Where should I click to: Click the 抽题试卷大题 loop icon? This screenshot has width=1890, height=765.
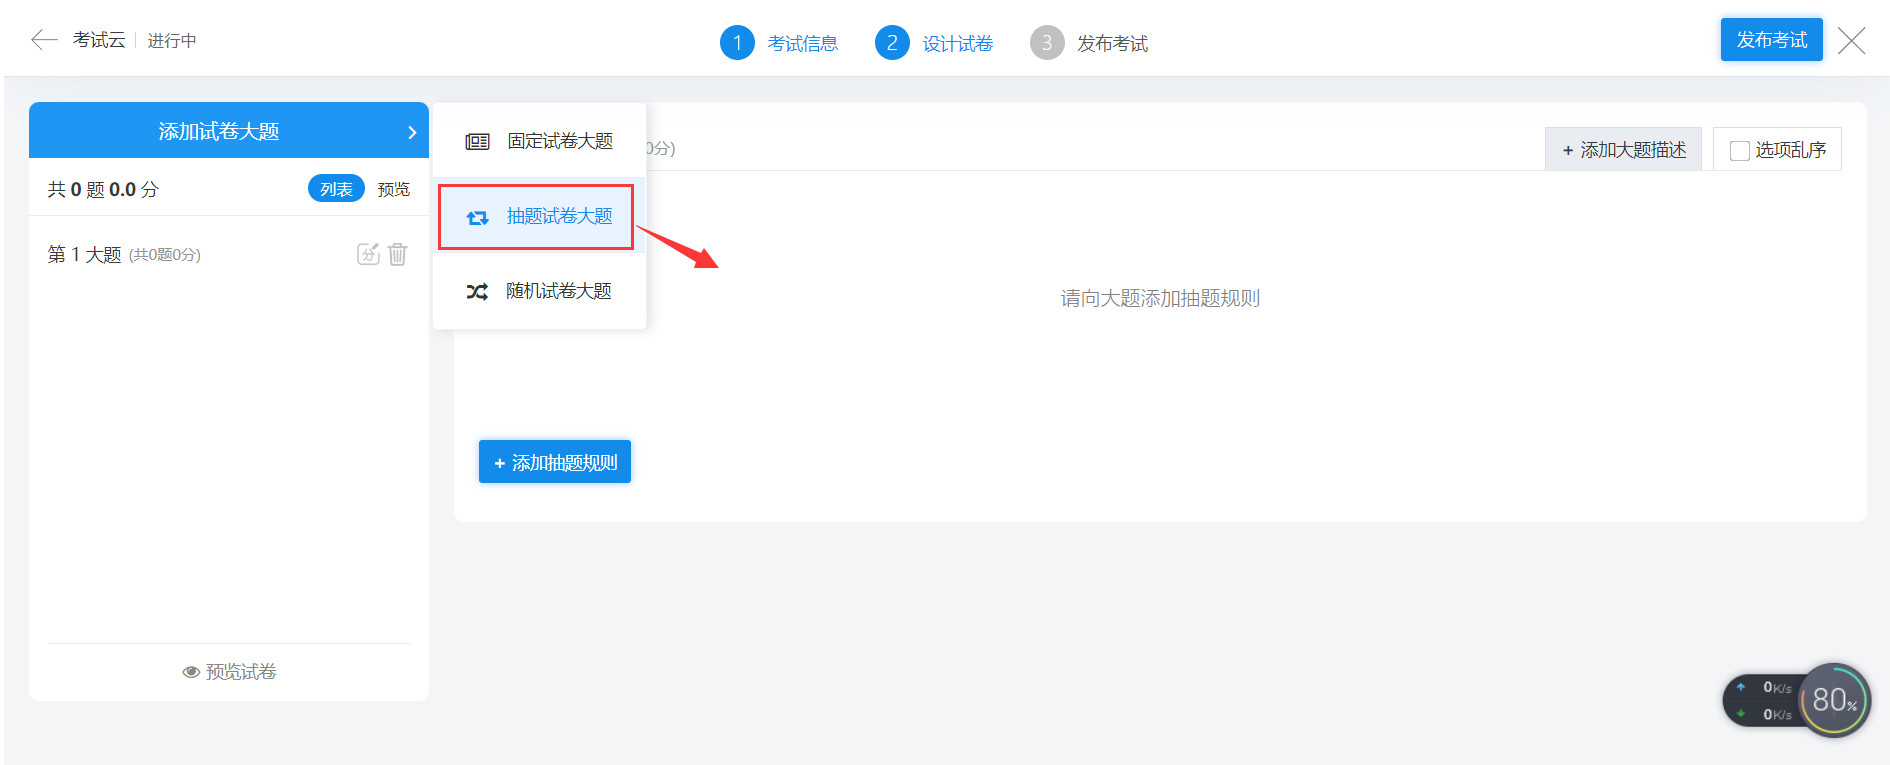[477, 217]
